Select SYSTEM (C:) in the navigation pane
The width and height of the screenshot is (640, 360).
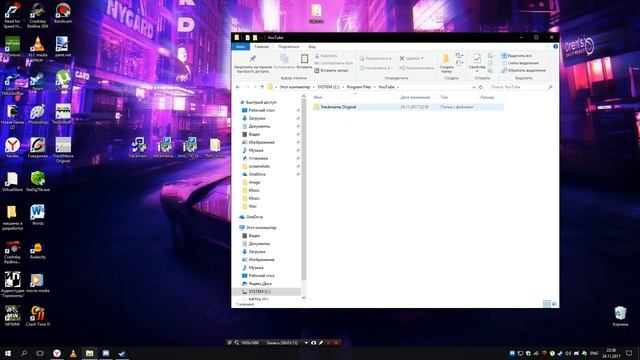click(266, 291)
